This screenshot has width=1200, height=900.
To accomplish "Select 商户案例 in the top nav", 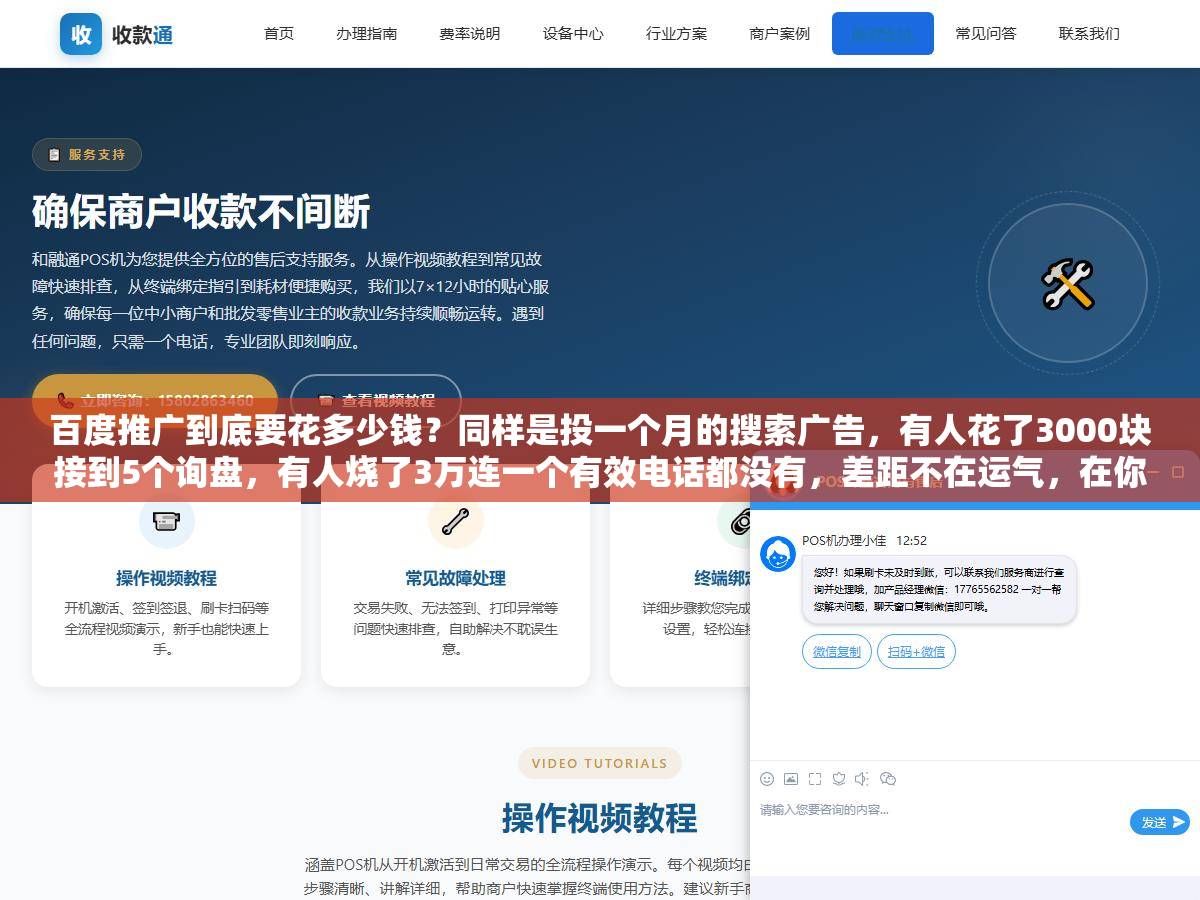I will point(780,33).
